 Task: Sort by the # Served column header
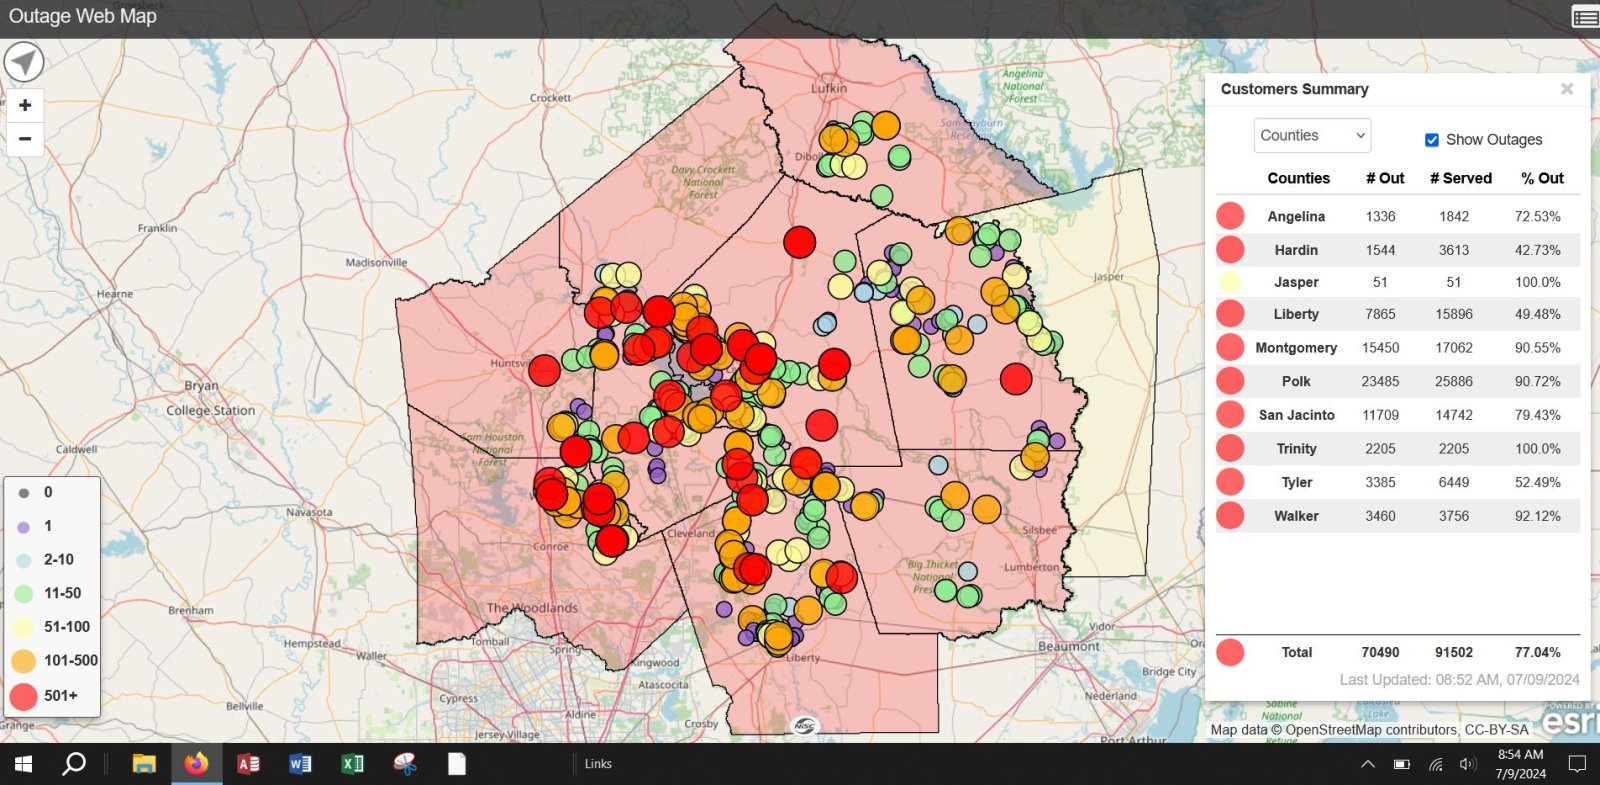click(1461, 178)
